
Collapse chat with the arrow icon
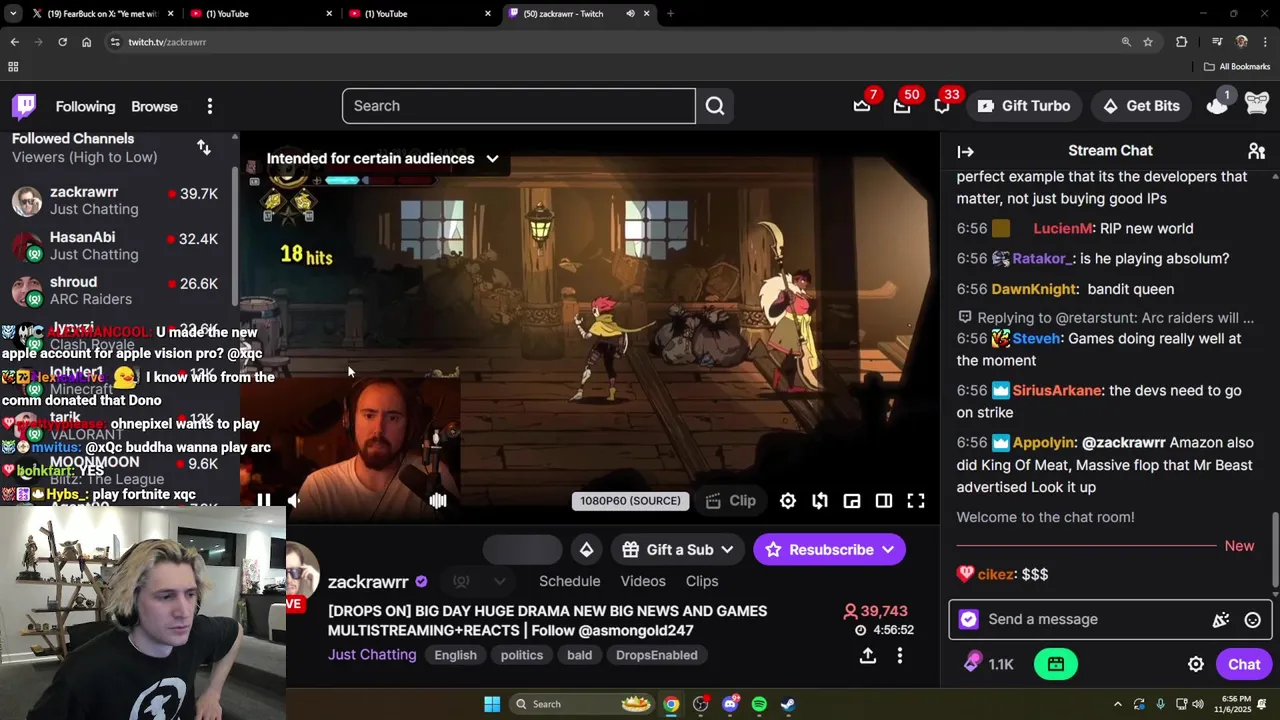[965, 152]
